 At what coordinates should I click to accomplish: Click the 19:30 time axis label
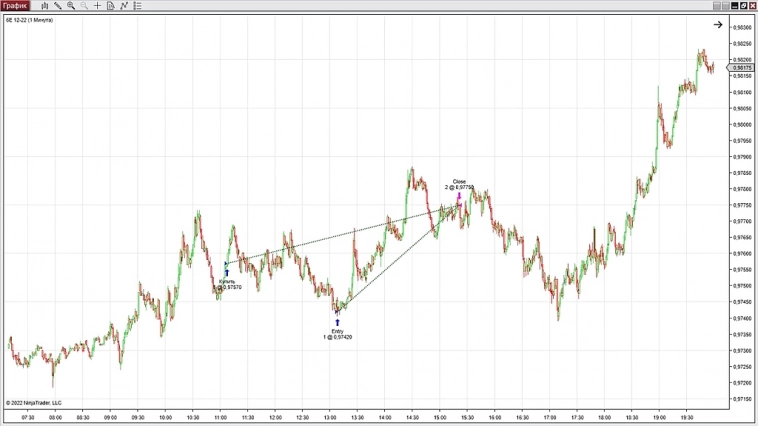coord(686,417)
